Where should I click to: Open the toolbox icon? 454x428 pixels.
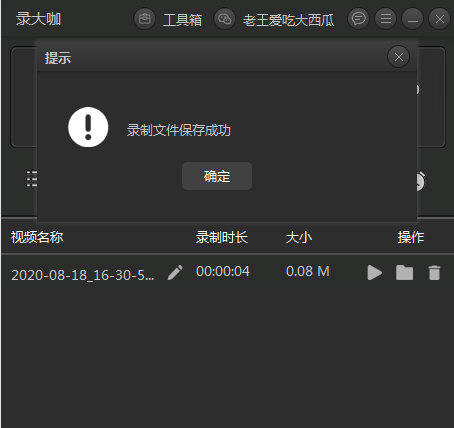144,19
